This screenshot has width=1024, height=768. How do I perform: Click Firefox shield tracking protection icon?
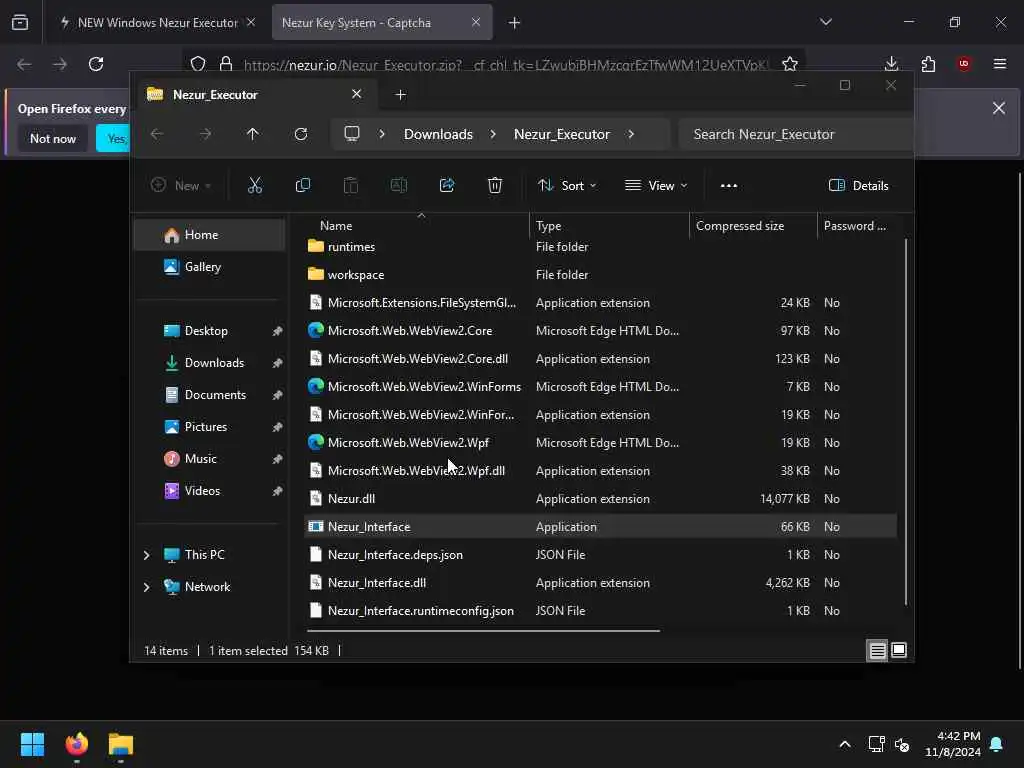[198, 64]
